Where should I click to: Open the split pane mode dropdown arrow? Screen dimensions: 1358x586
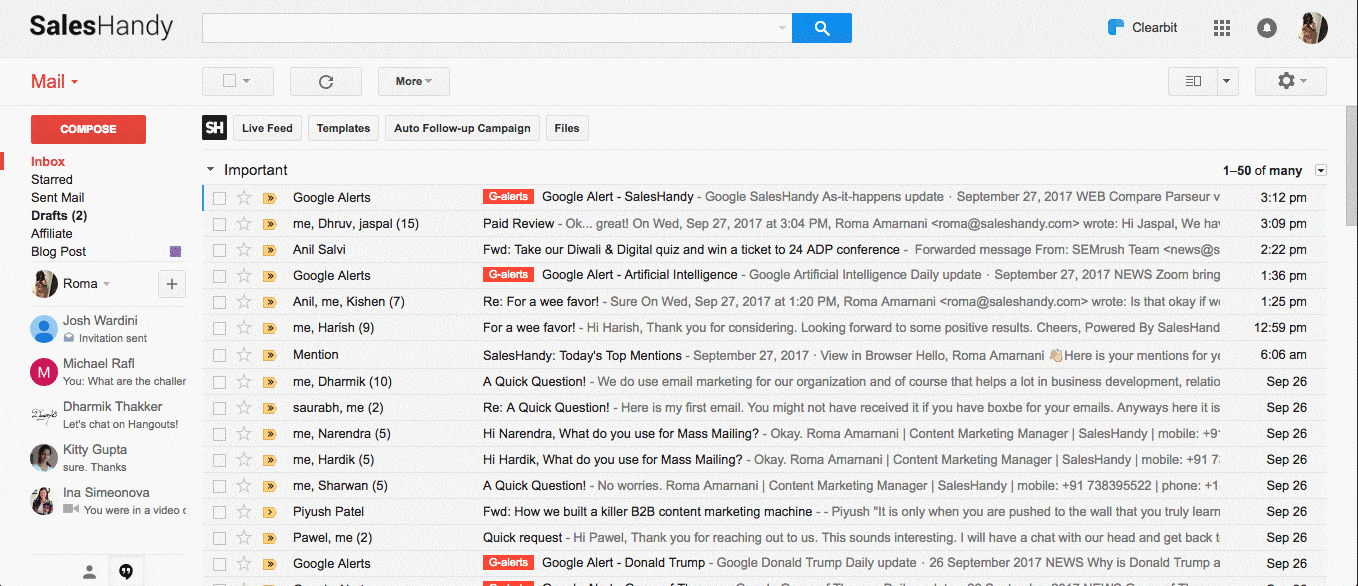(x=1228, y=81)
